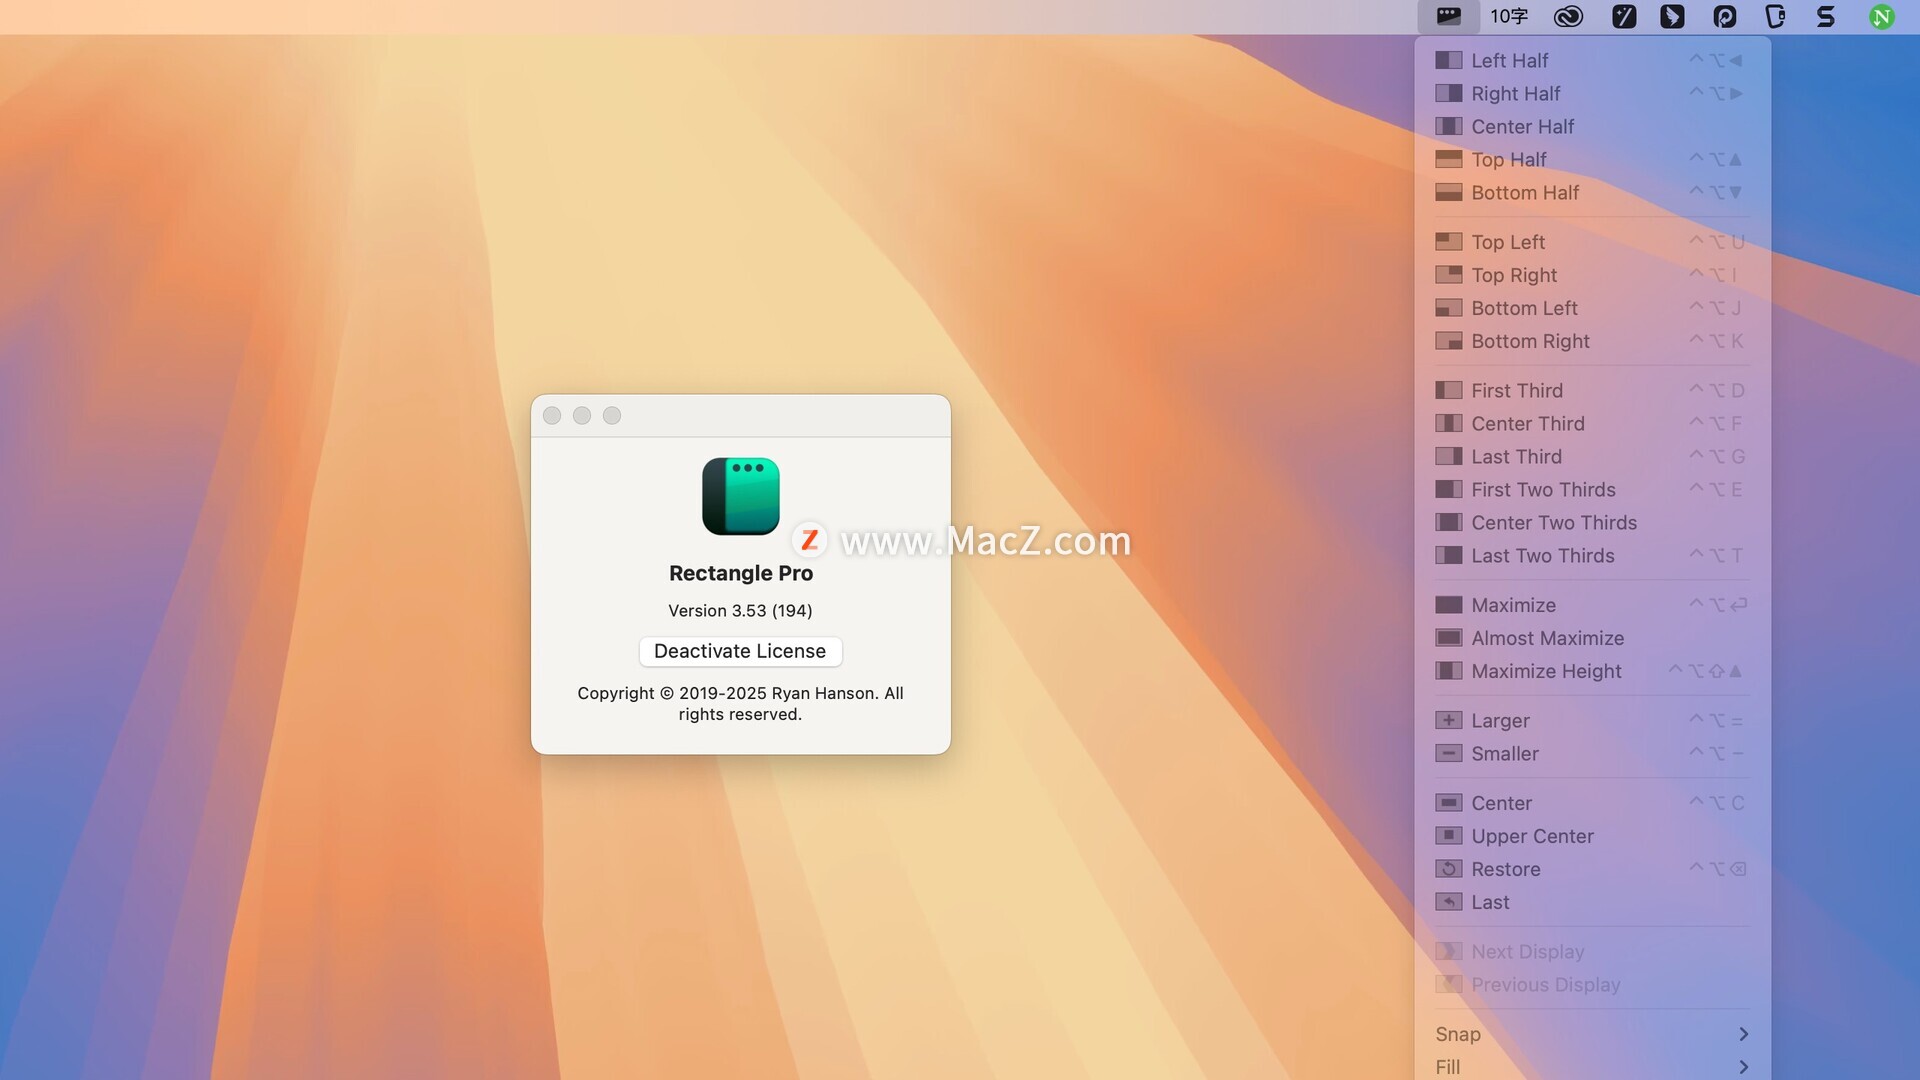Image resolution: width=1920 pixels, height=1080 pixels.
Task: Click the Center Third layout icon
Action: tap(1448, 423)
